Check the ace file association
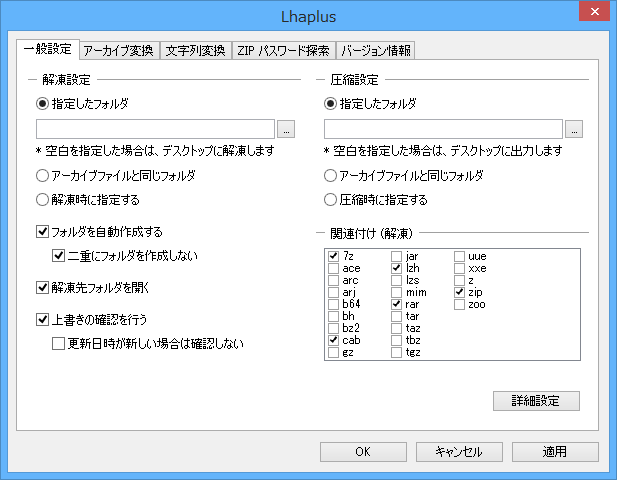The height and width of the screenshot is (480, 617). point(333,268)
